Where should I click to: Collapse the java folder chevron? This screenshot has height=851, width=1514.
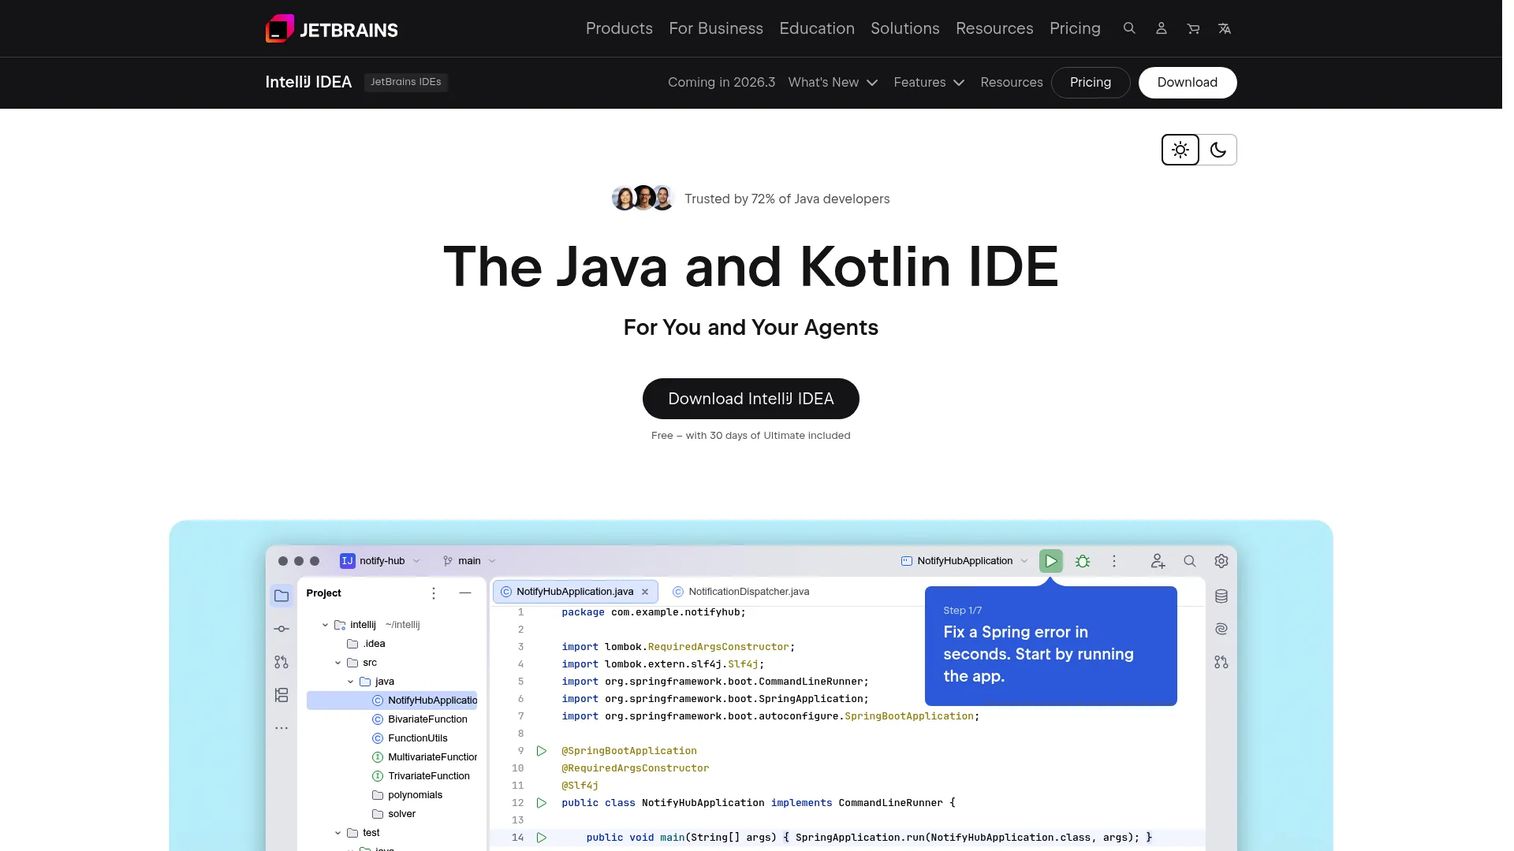(350, 682)
